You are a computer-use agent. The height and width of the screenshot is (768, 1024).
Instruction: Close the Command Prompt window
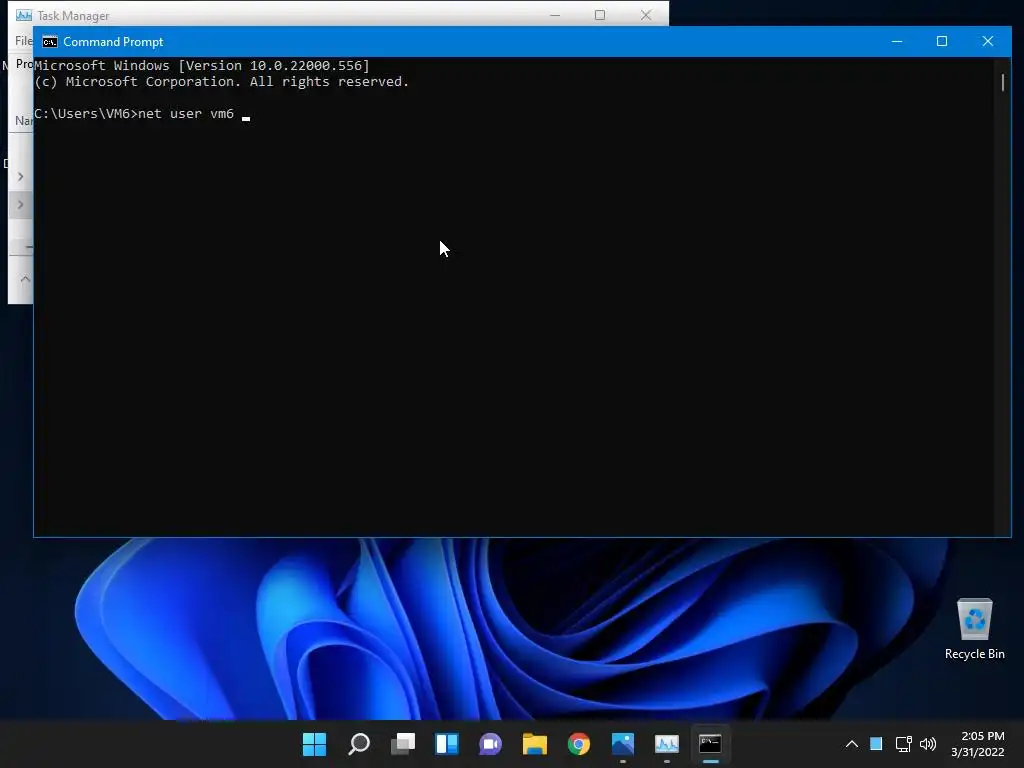(x=987, y=41)
